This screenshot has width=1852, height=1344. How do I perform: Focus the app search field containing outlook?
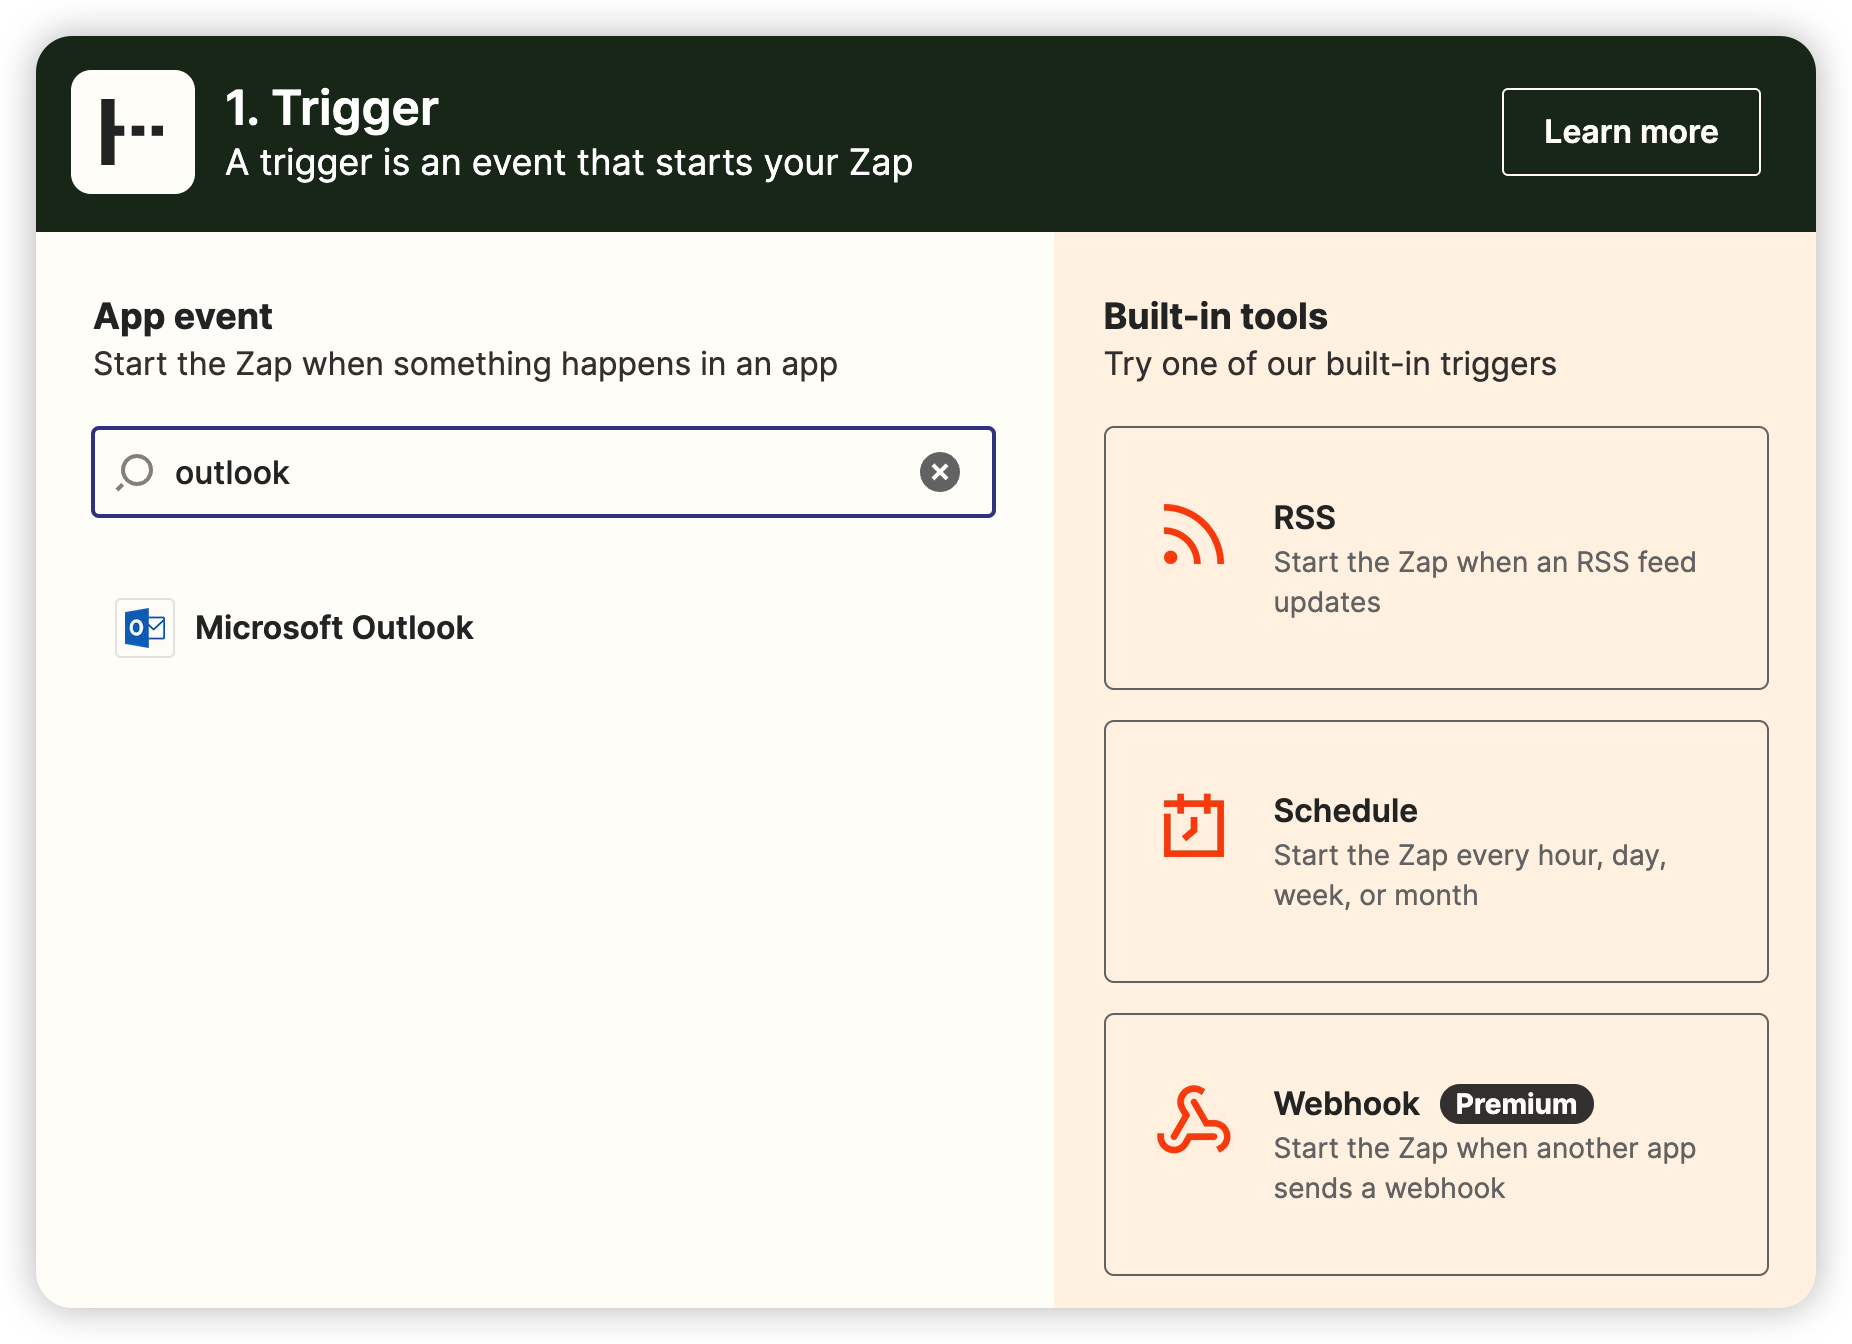540,472
